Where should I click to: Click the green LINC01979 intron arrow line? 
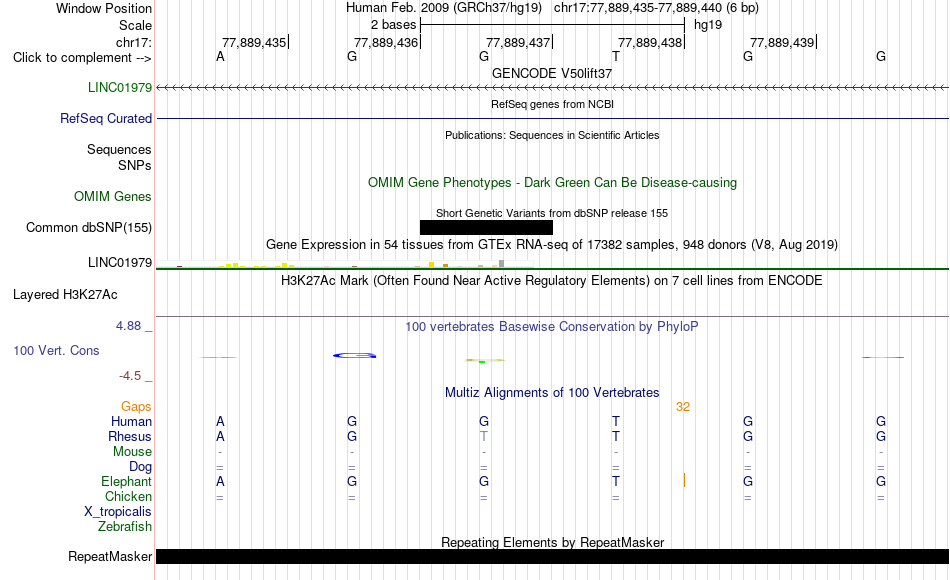coord(552,88)
